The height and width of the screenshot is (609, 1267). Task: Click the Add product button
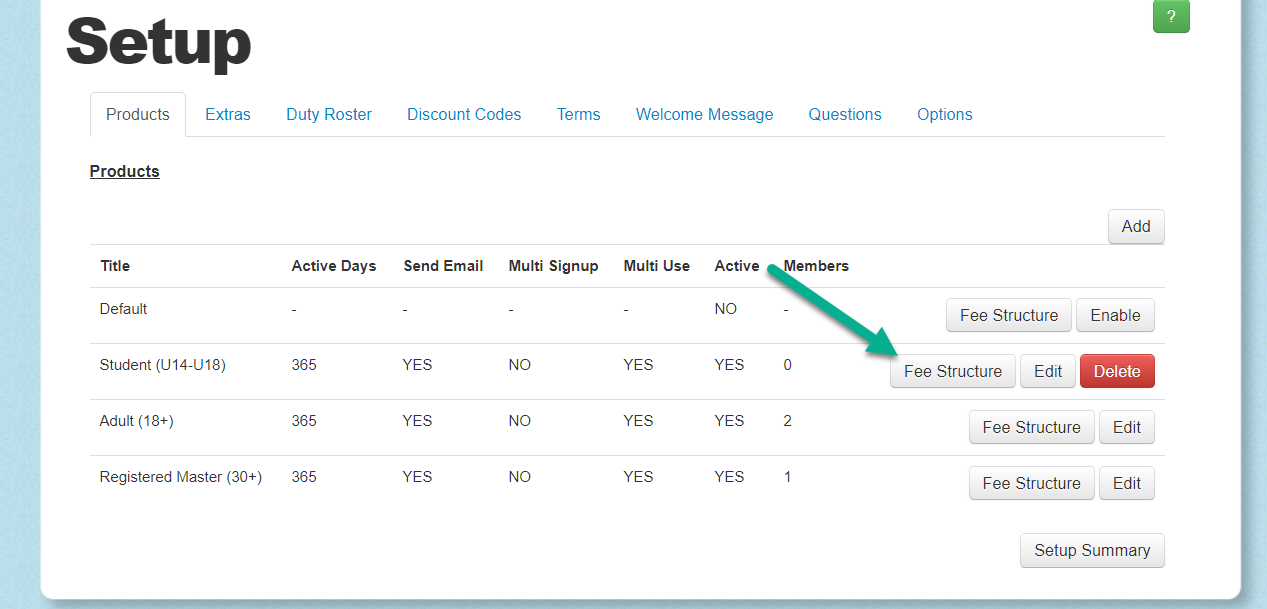point(1136,226)
